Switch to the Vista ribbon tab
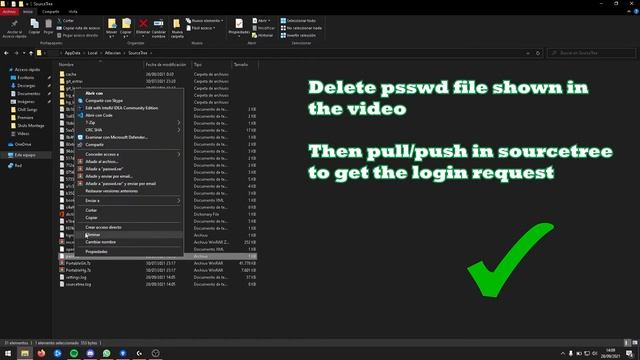Screen dimensions: 640x360 pyautogui.click(x=73, y=12)
